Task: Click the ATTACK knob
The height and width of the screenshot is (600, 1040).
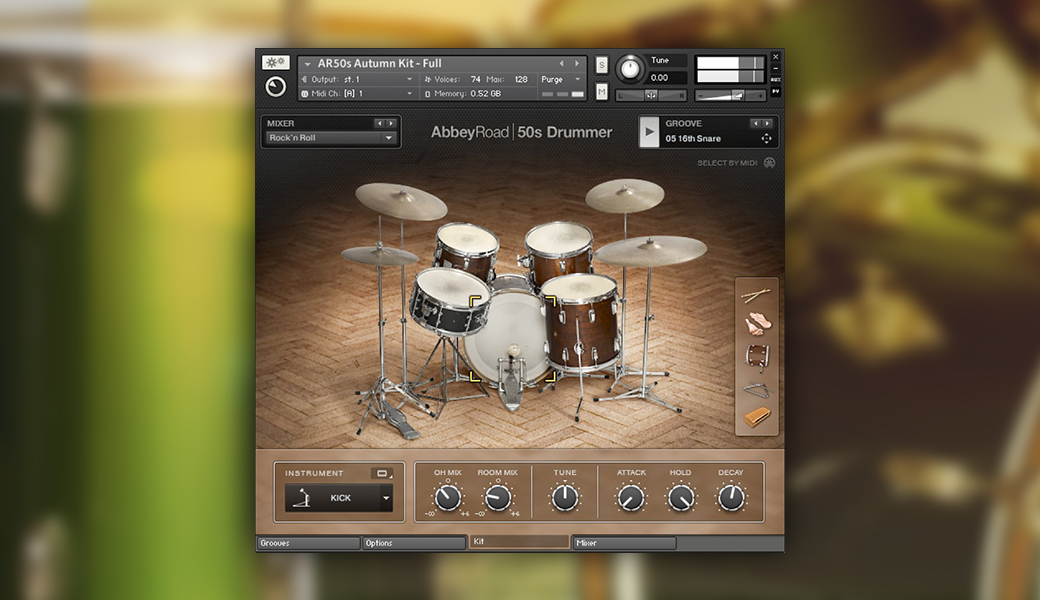Action: coord(631,498)
